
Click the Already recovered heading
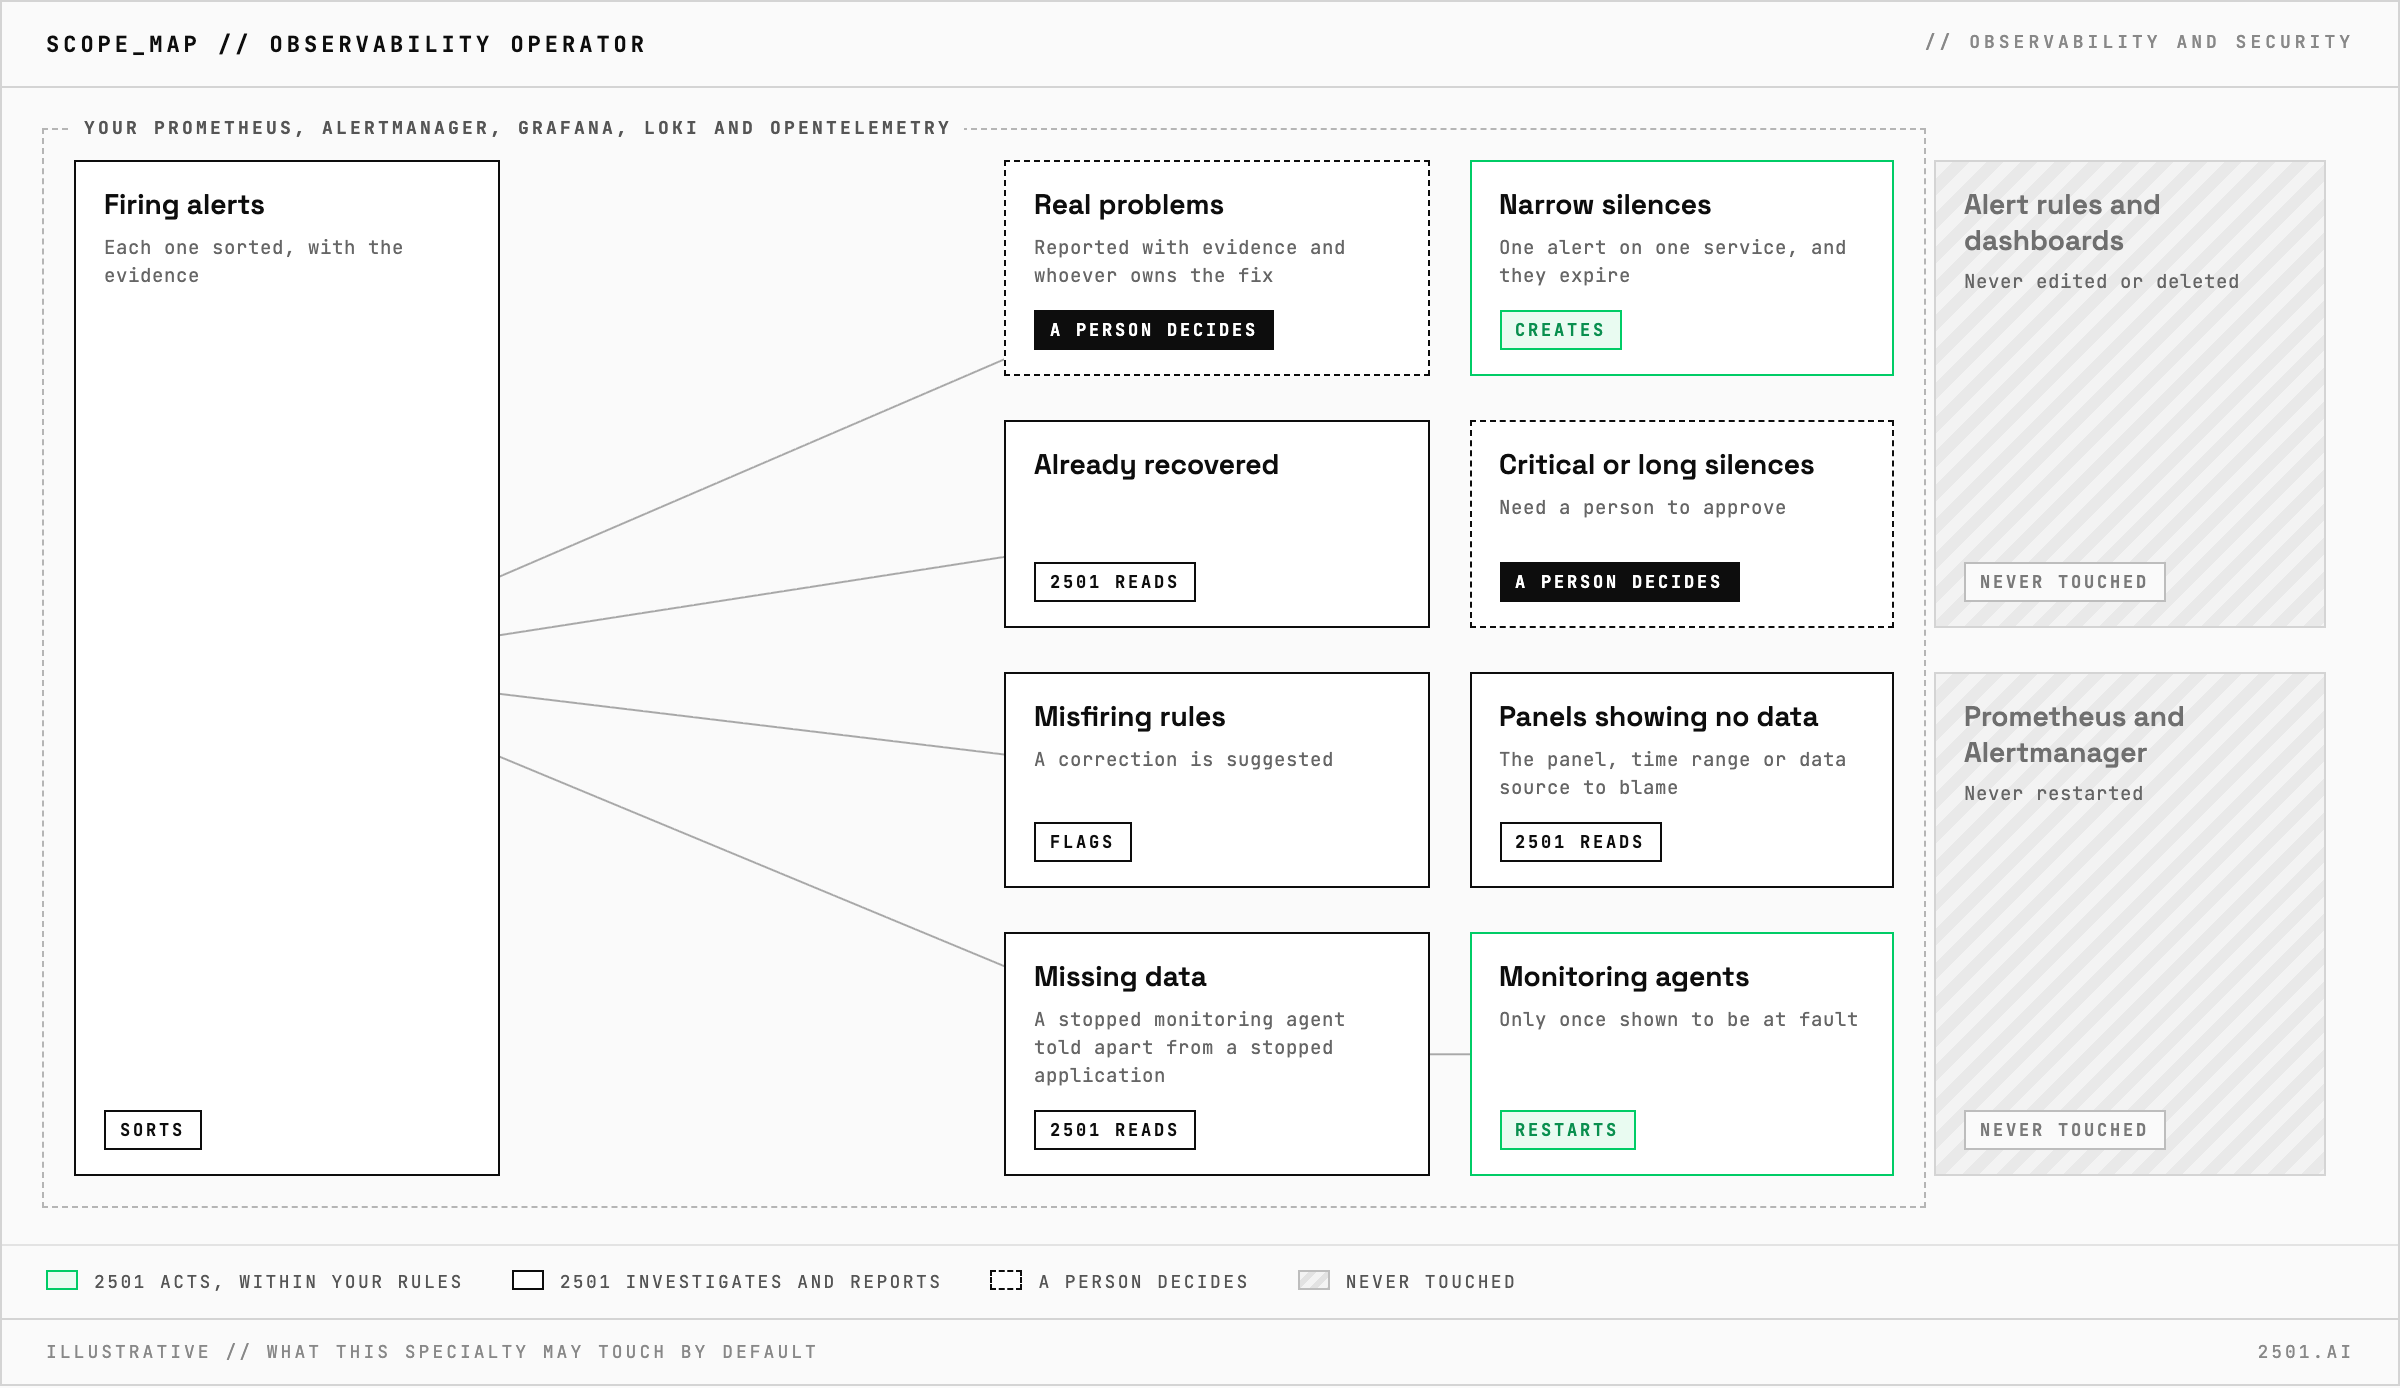pos(1156,465)
